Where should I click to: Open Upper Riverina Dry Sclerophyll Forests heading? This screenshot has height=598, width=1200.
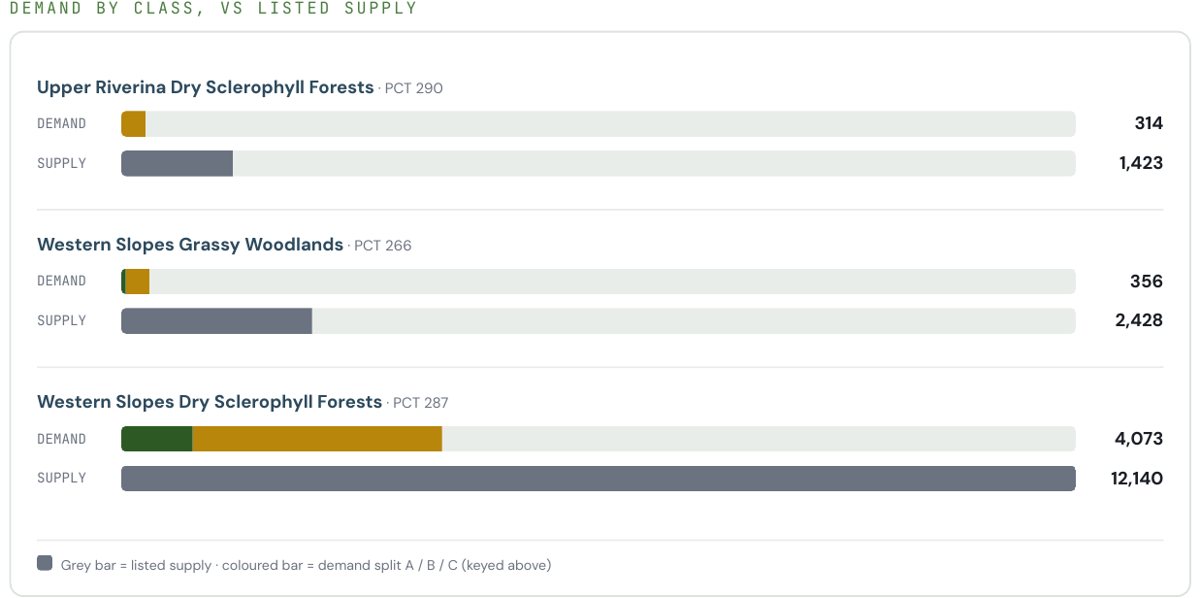(x=205, y=87)
